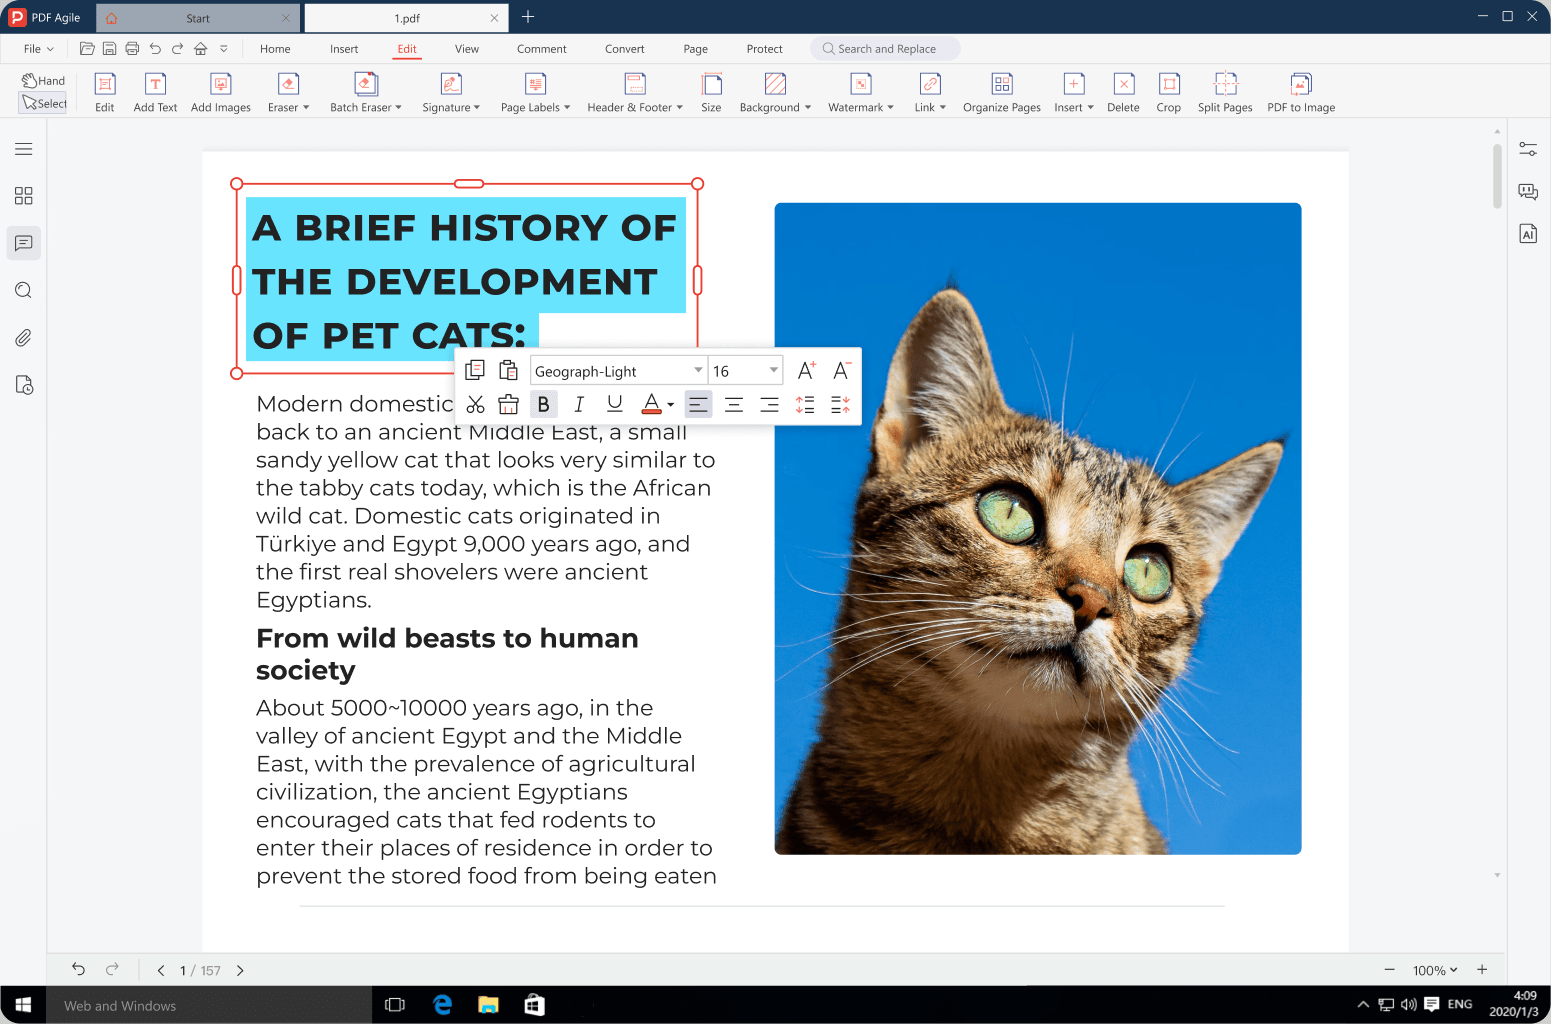
Task: Open the Comment ribbon tab
Action: click(x=541, y=49)
